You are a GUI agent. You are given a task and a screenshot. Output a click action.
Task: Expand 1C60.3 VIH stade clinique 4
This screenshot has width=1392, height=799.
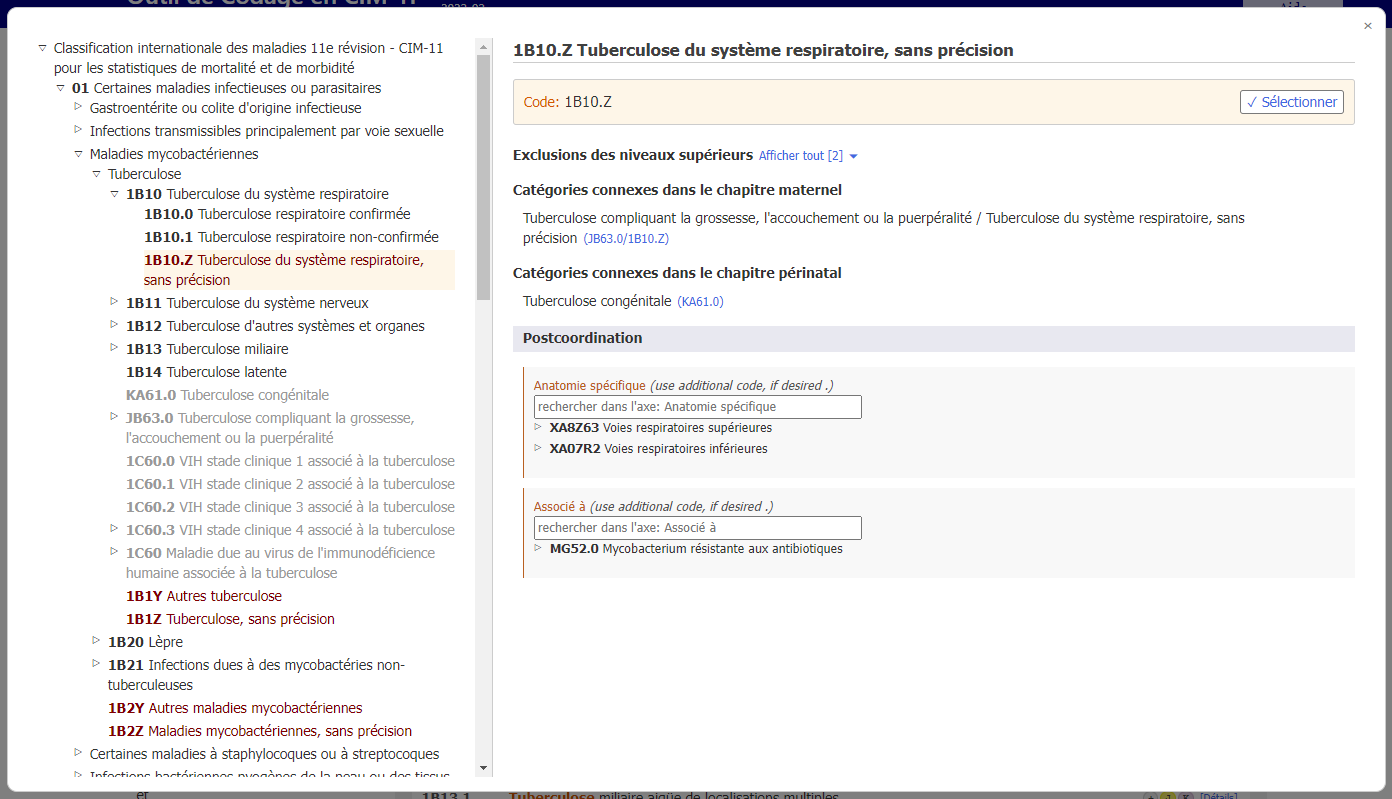pyautogui.click(x=114, y=527)
